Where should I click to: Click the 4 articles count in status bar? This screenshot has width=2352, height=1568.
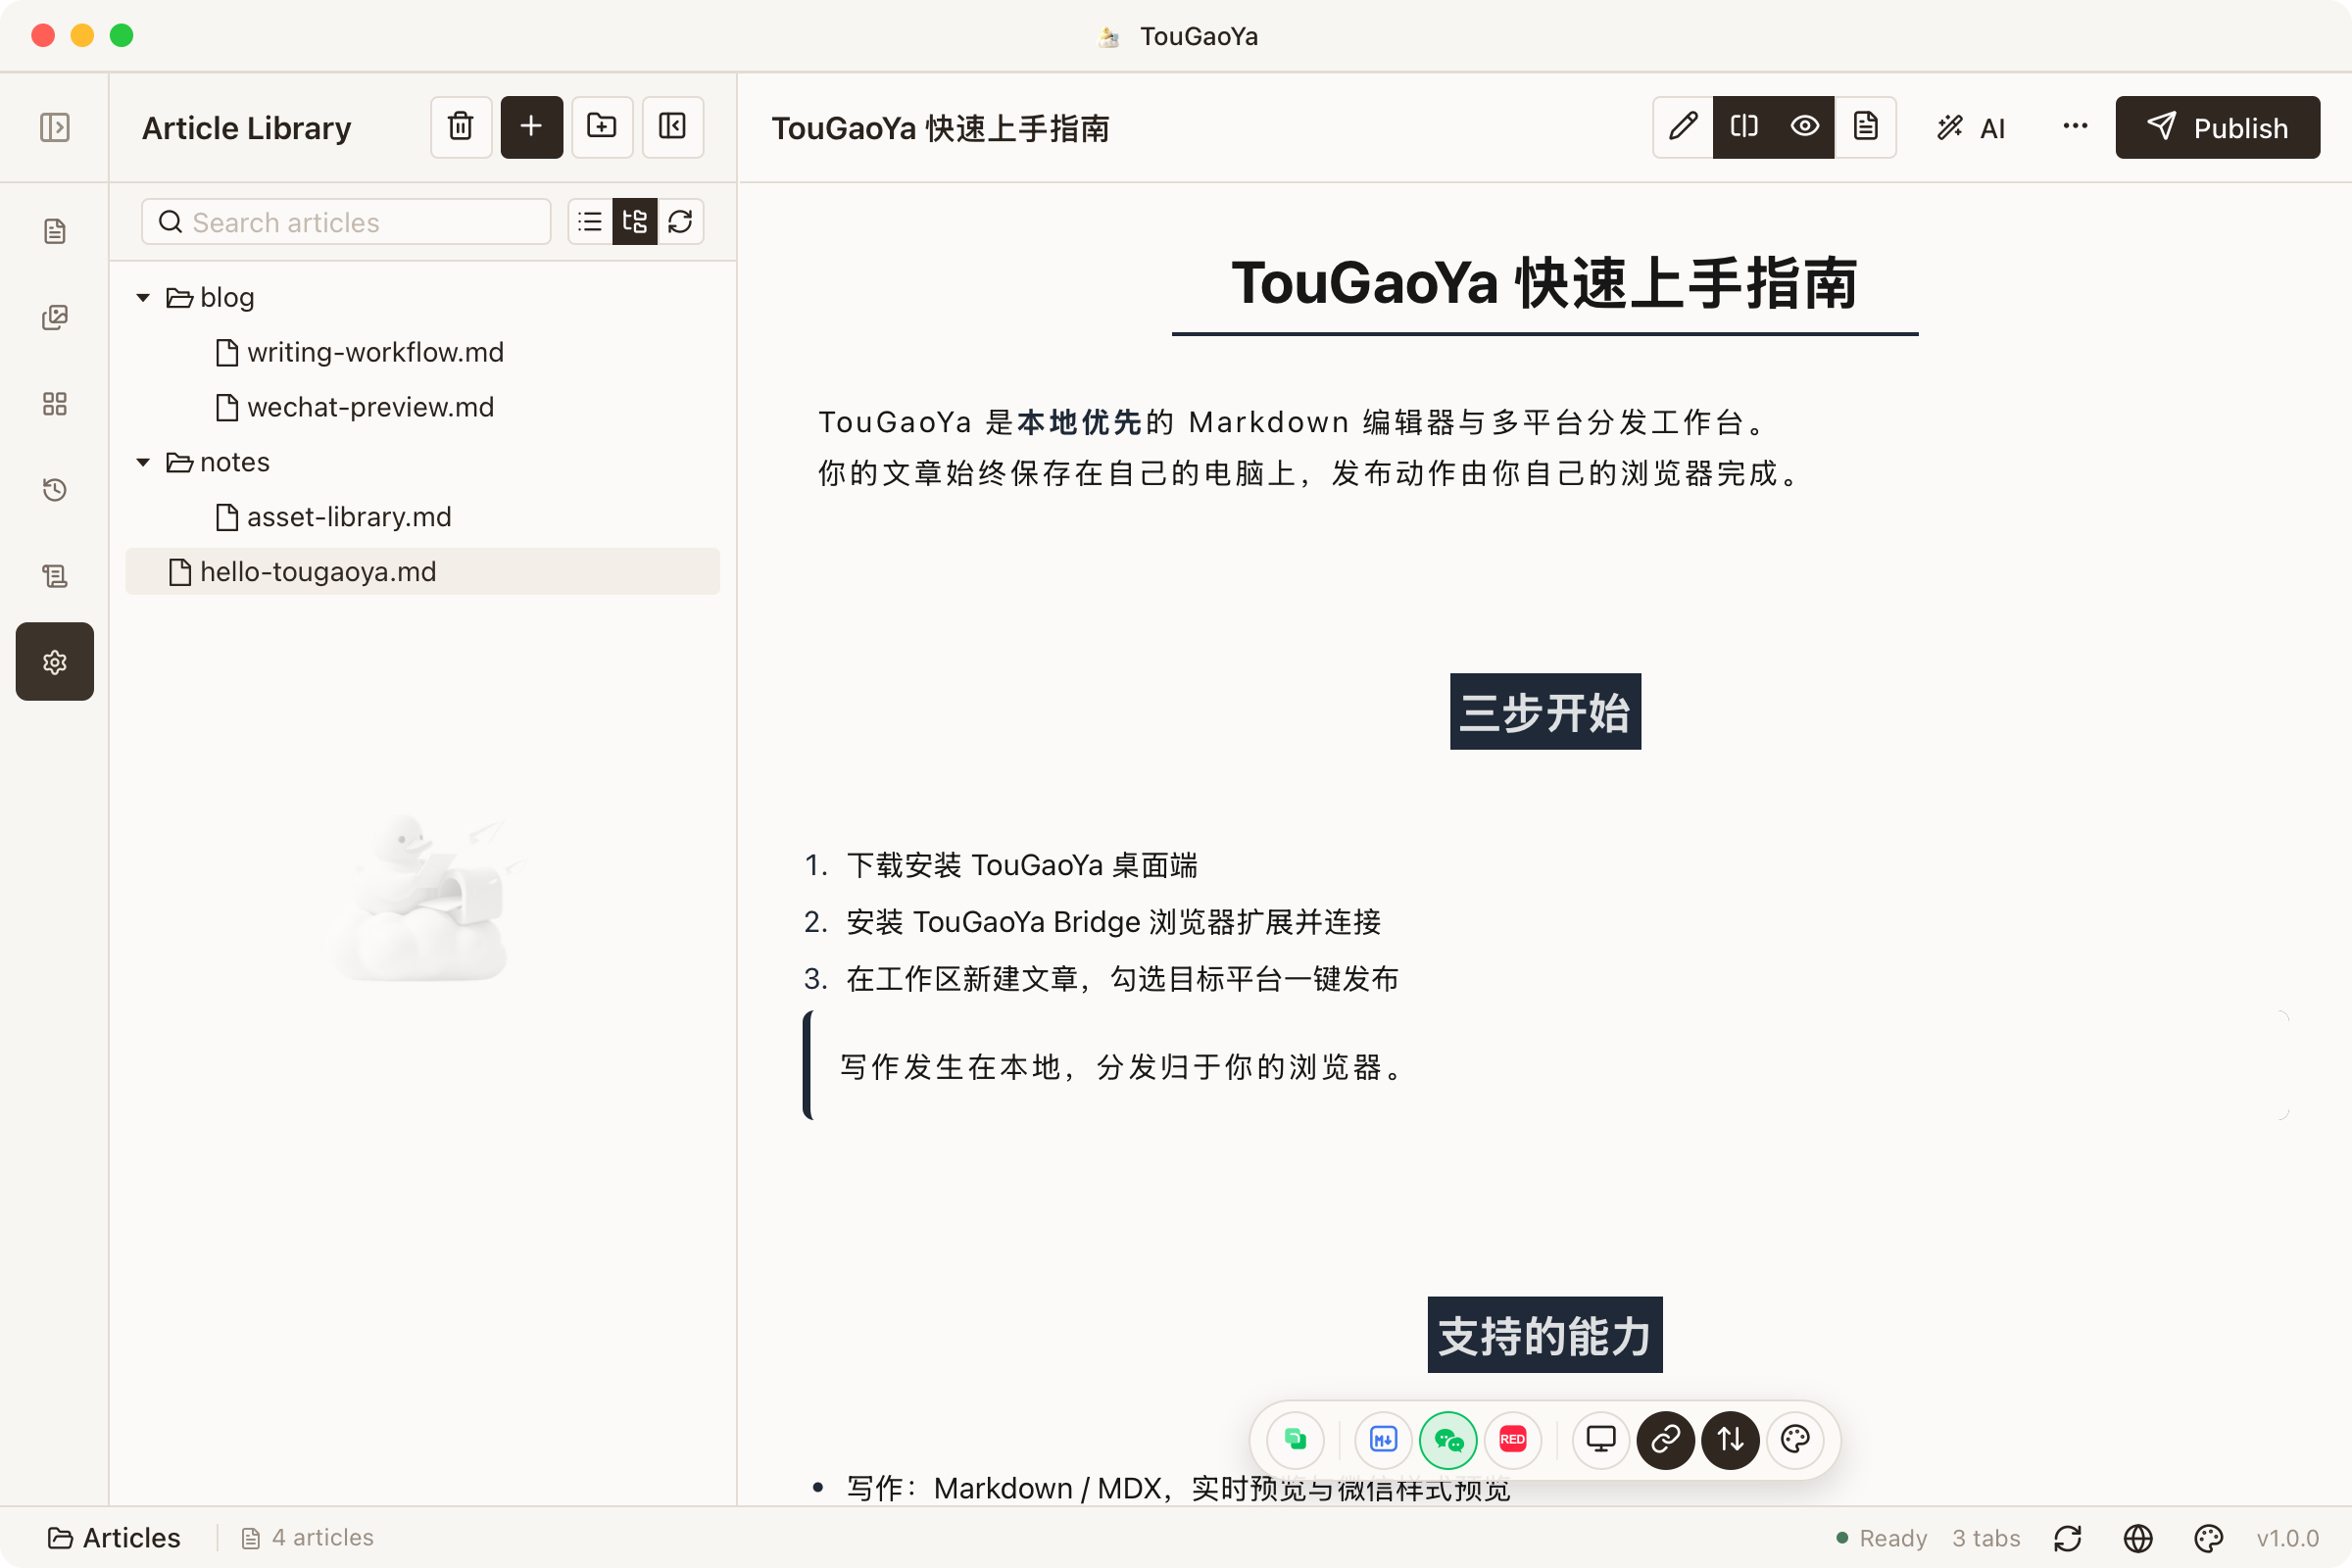(308, 1537)
